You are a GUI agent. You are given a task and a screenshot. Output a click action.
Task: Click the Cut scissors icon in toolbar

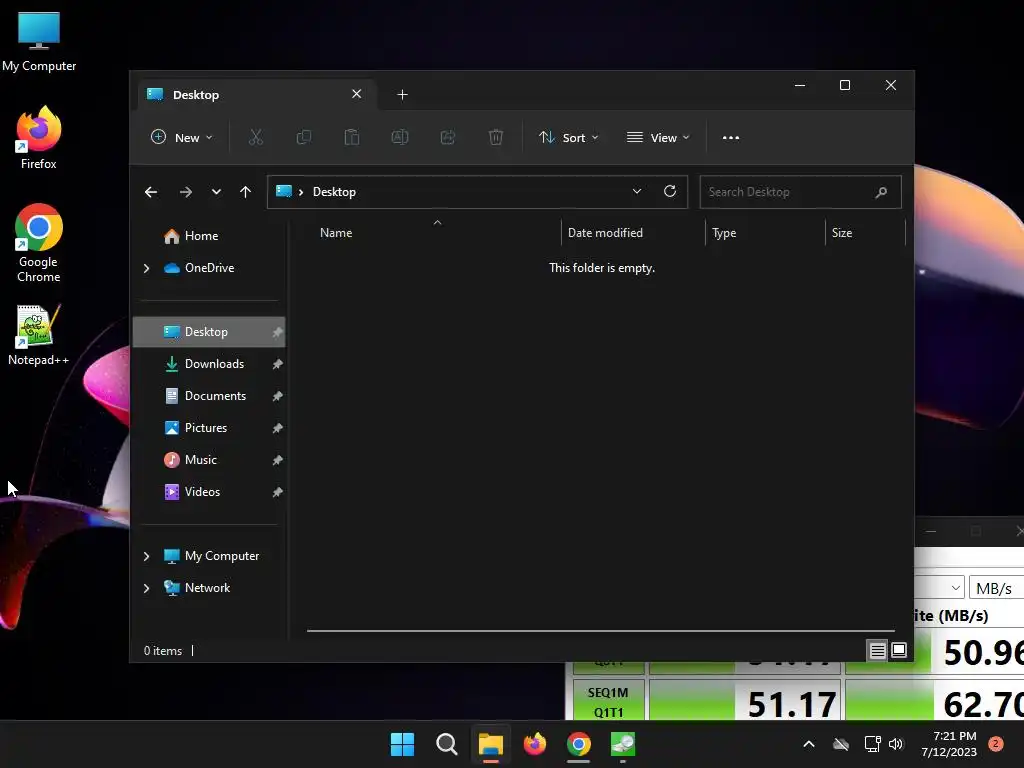pos(255,137)
